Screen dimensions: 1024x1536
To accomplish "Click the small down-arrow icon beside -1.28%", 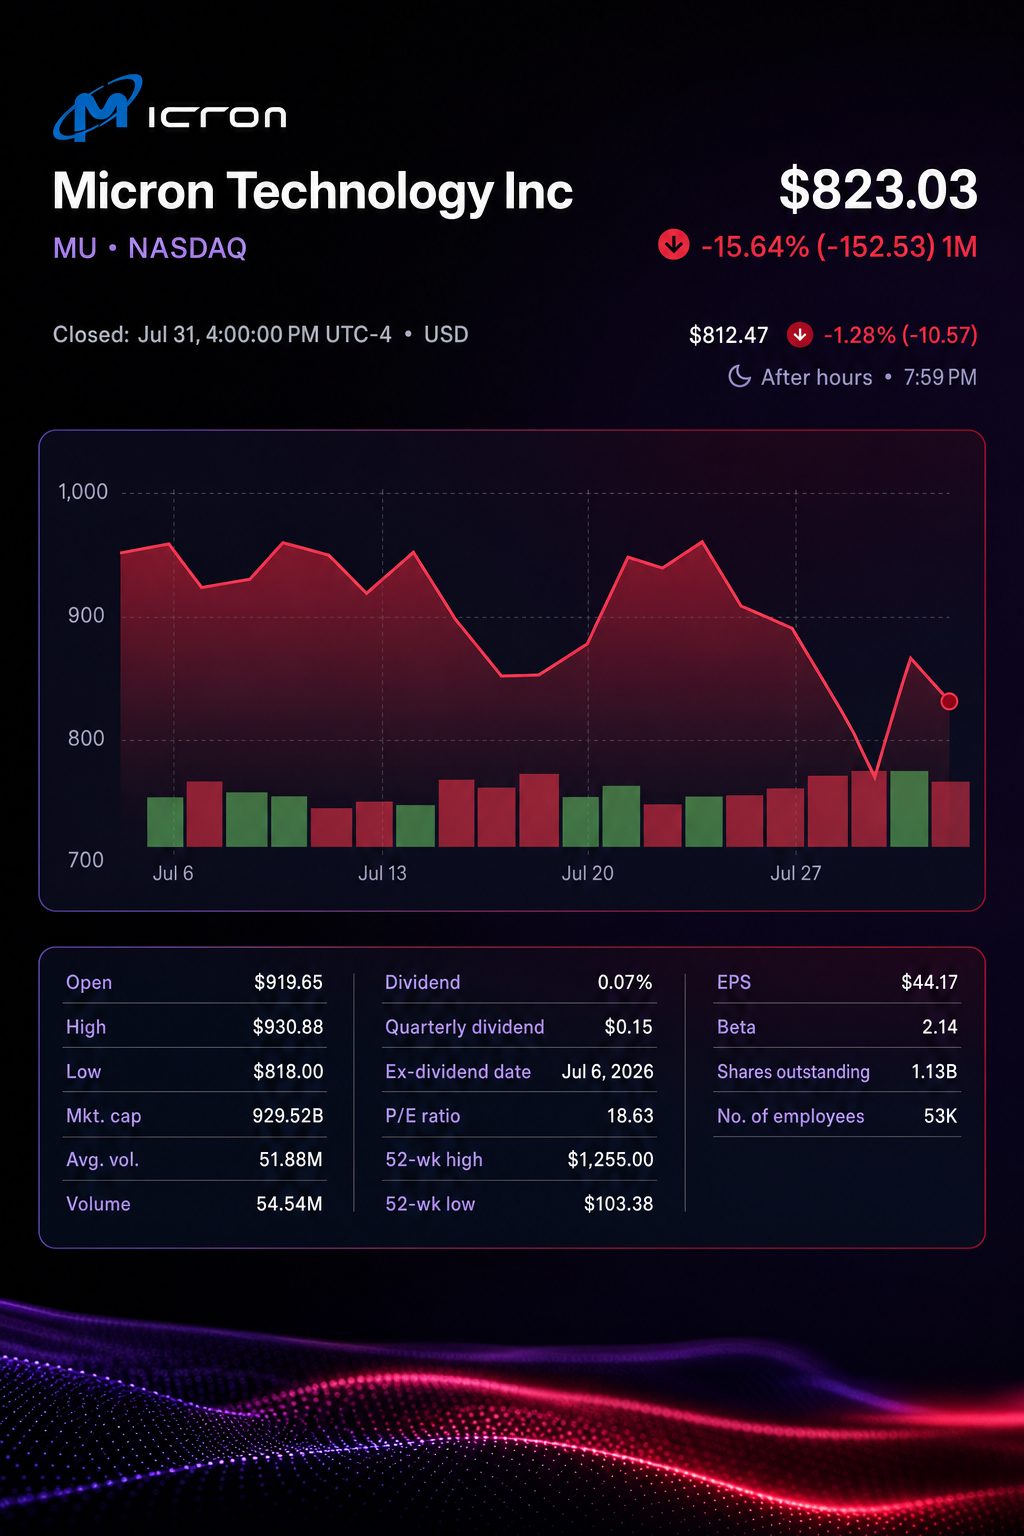I will pos(799,335).
